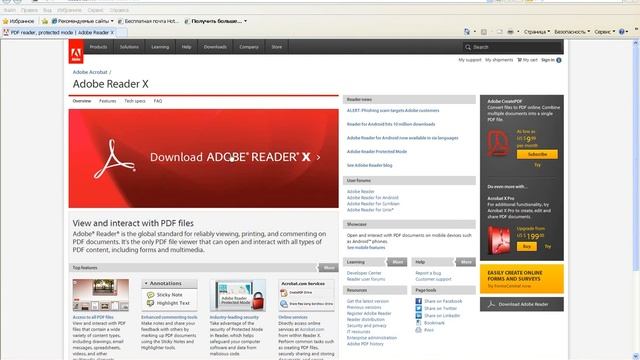Click the info icon beside Sign in
Screen dimensions: 640x360
[559, 60]
